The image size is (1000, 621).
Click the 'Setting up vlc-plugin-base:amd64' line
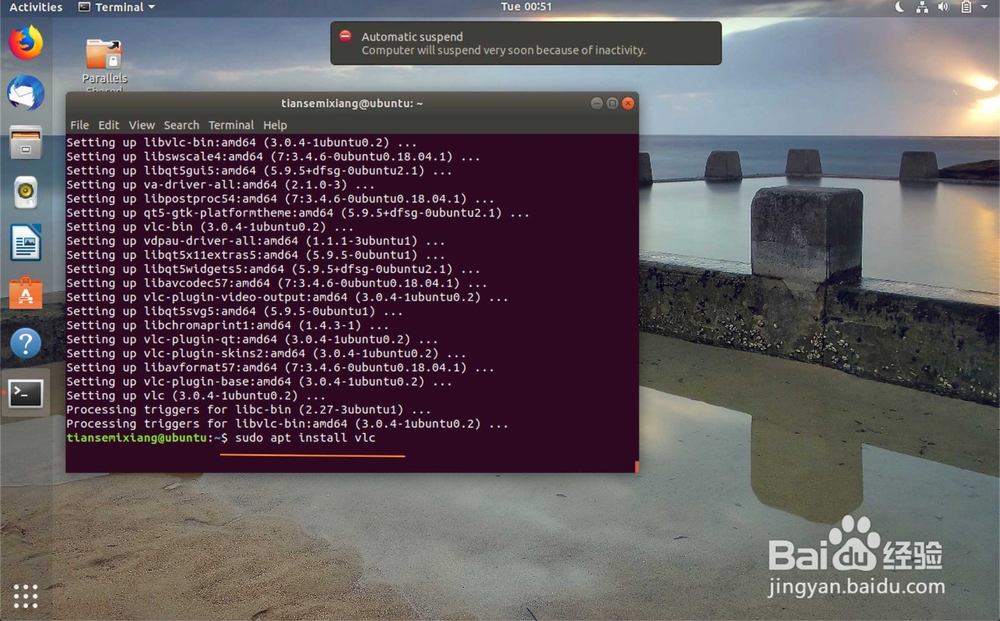coord(259,382)
